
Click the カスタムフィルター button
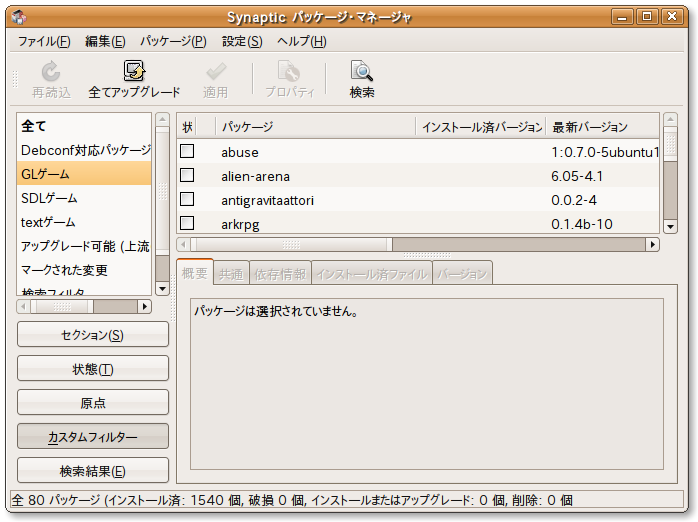pos(93,437)
